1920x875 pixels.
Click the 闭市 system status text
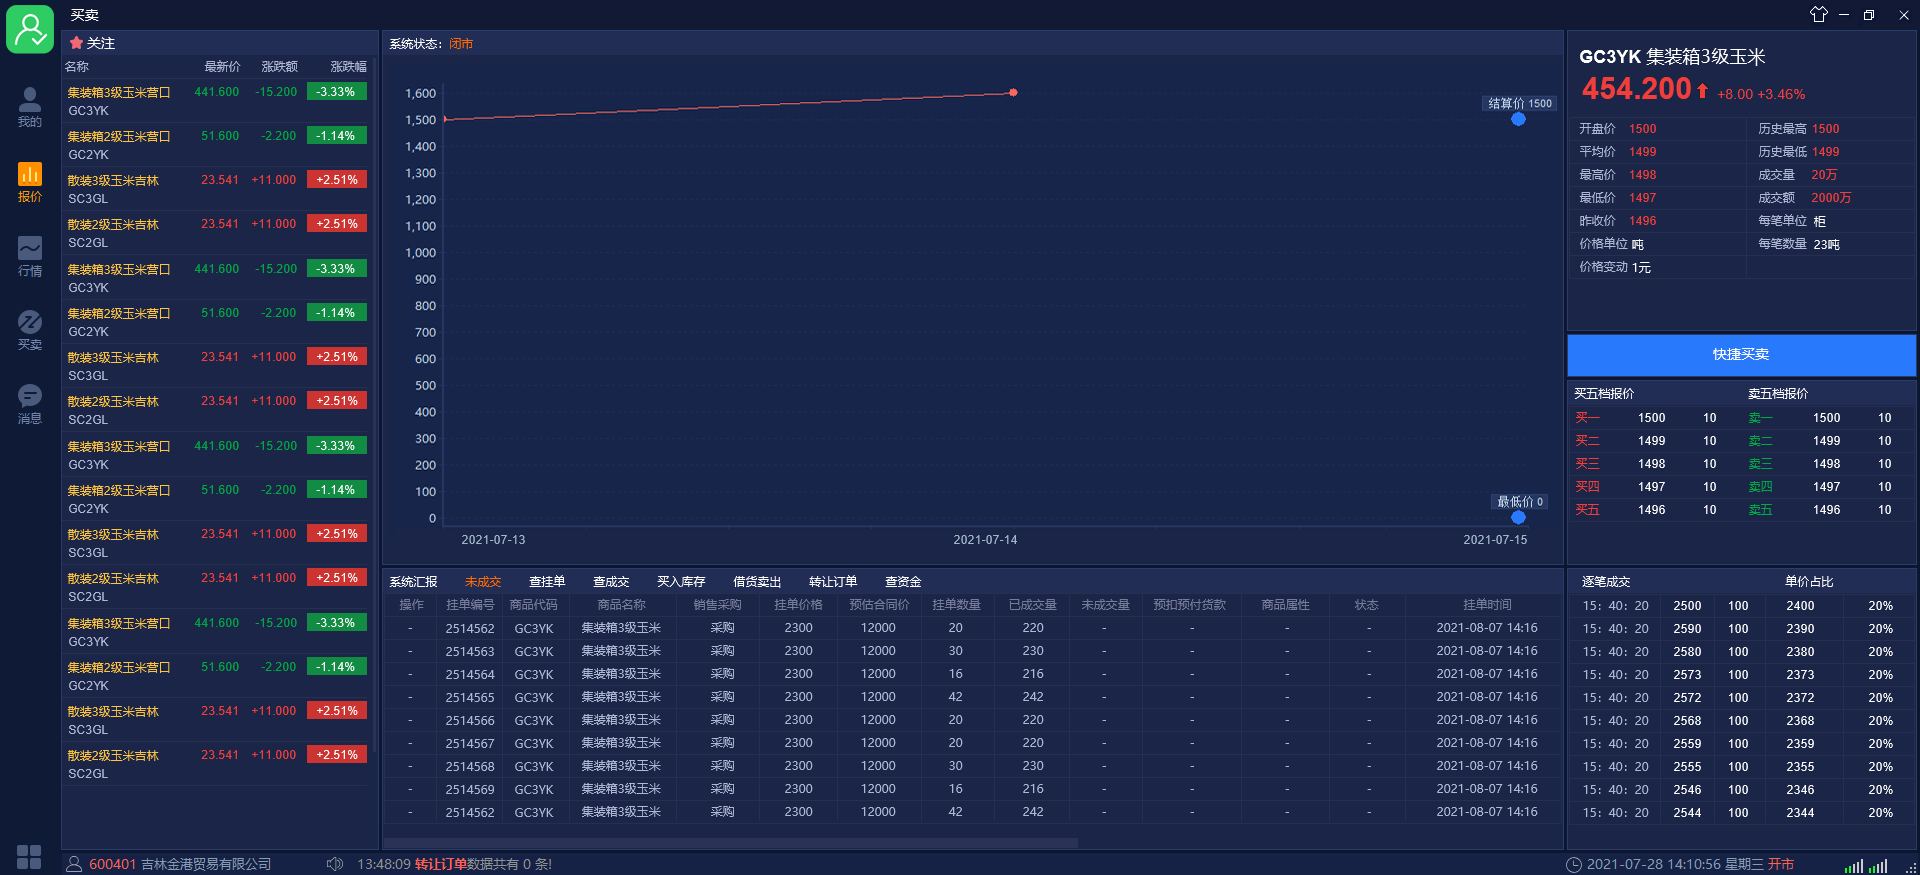pos(461,44)
